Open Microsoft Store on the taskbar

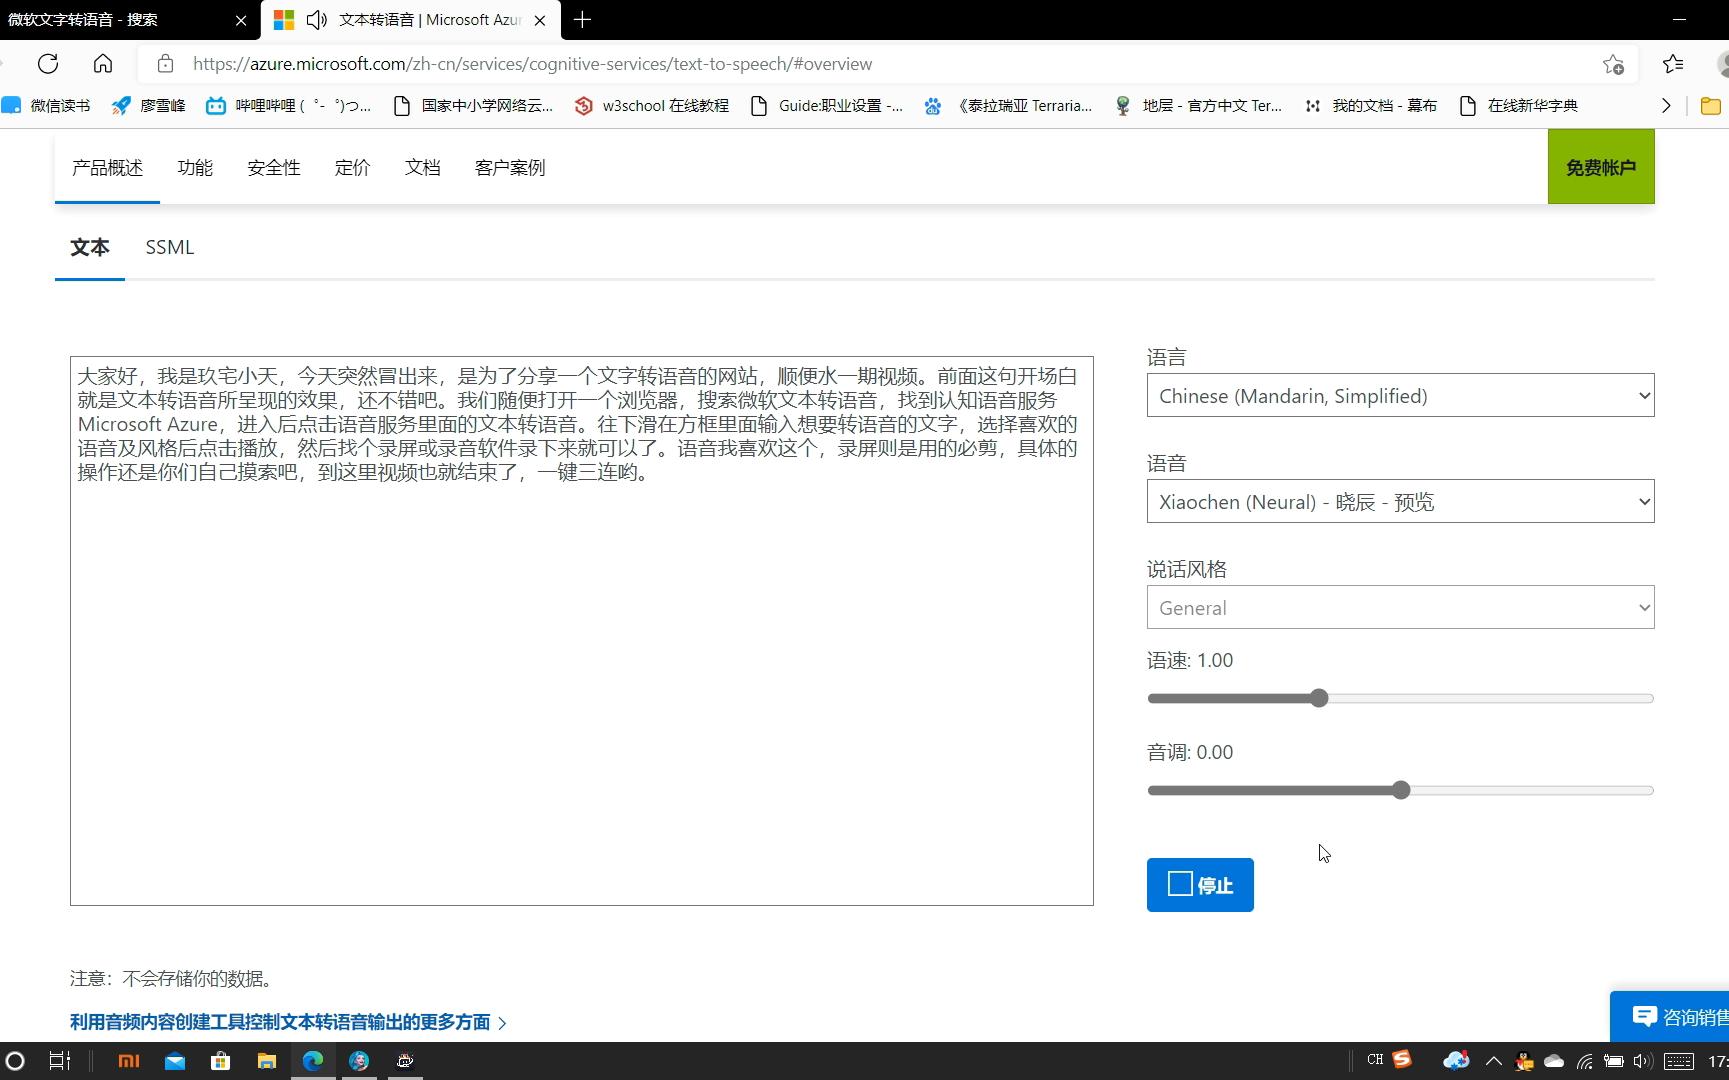point(221,1061)
